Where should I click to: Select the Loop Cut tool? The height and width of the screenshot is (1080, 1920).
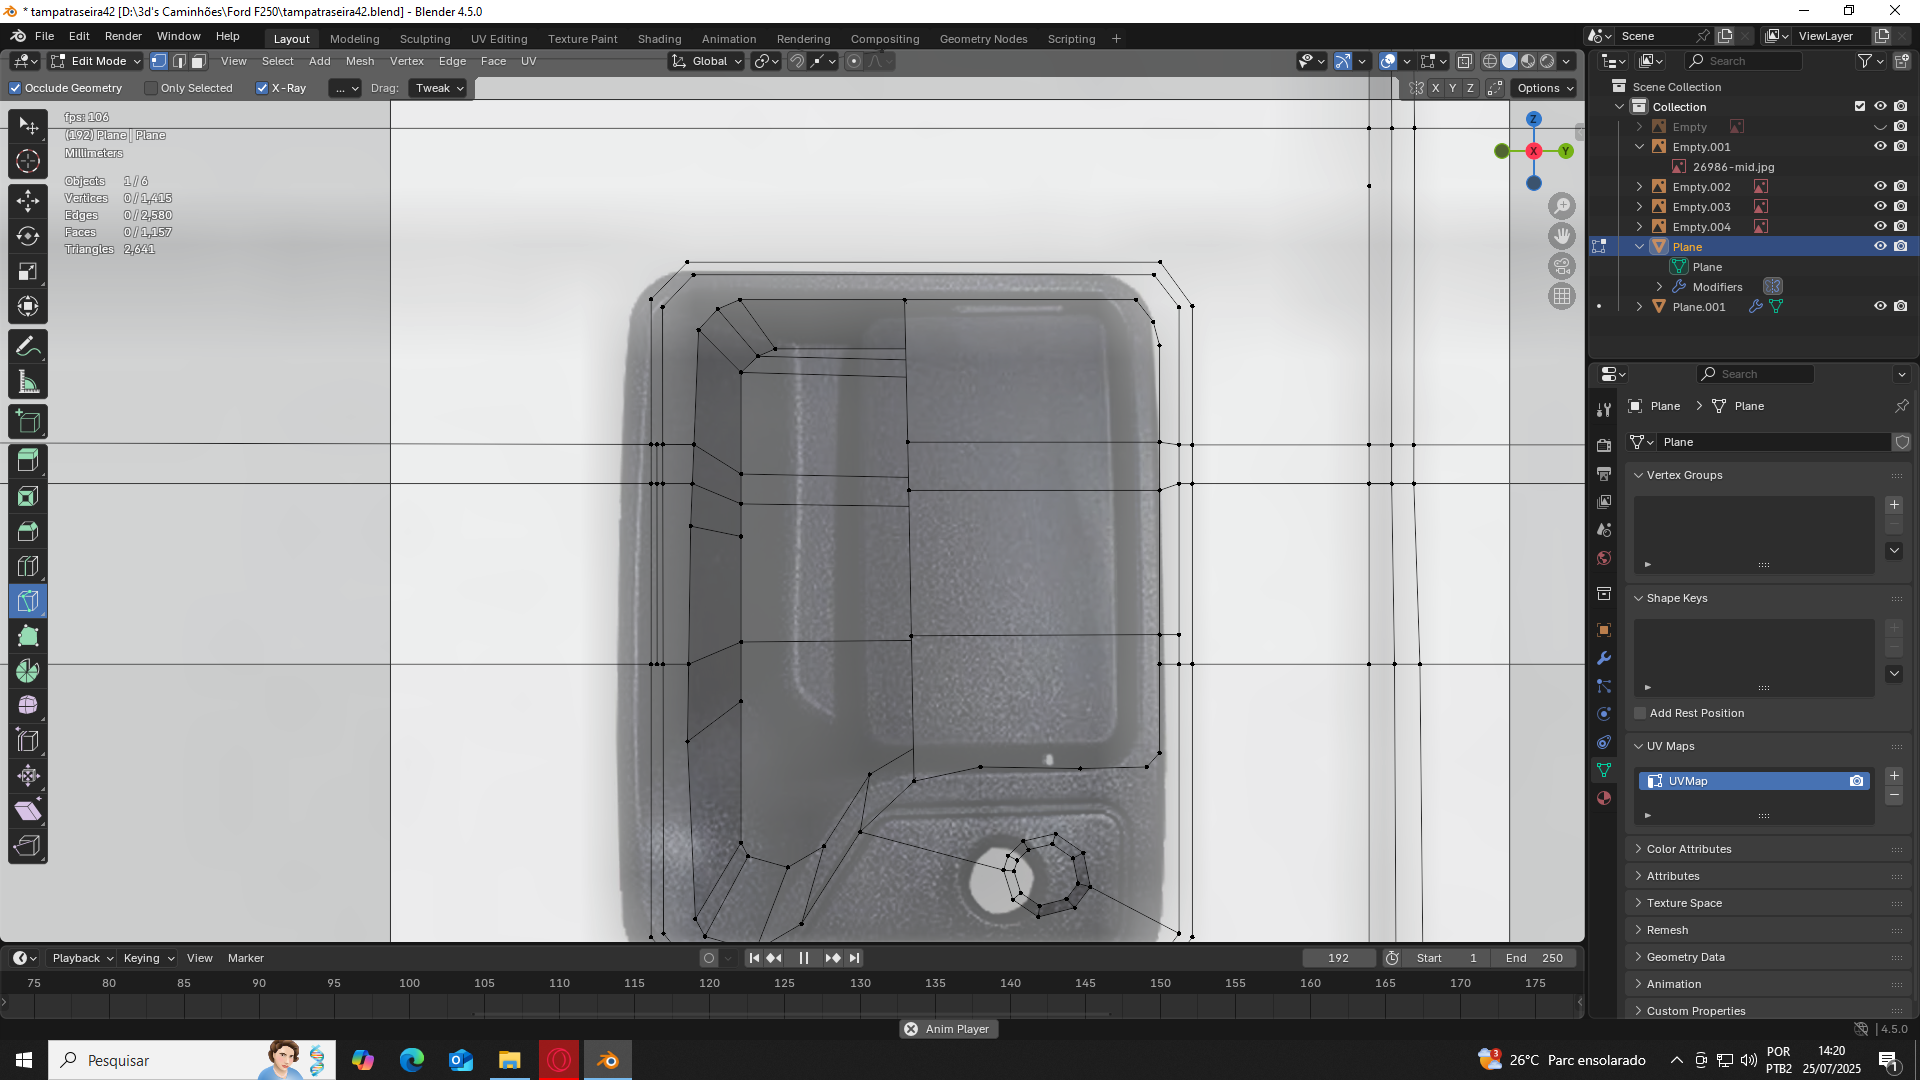click(x=28, y=566)
